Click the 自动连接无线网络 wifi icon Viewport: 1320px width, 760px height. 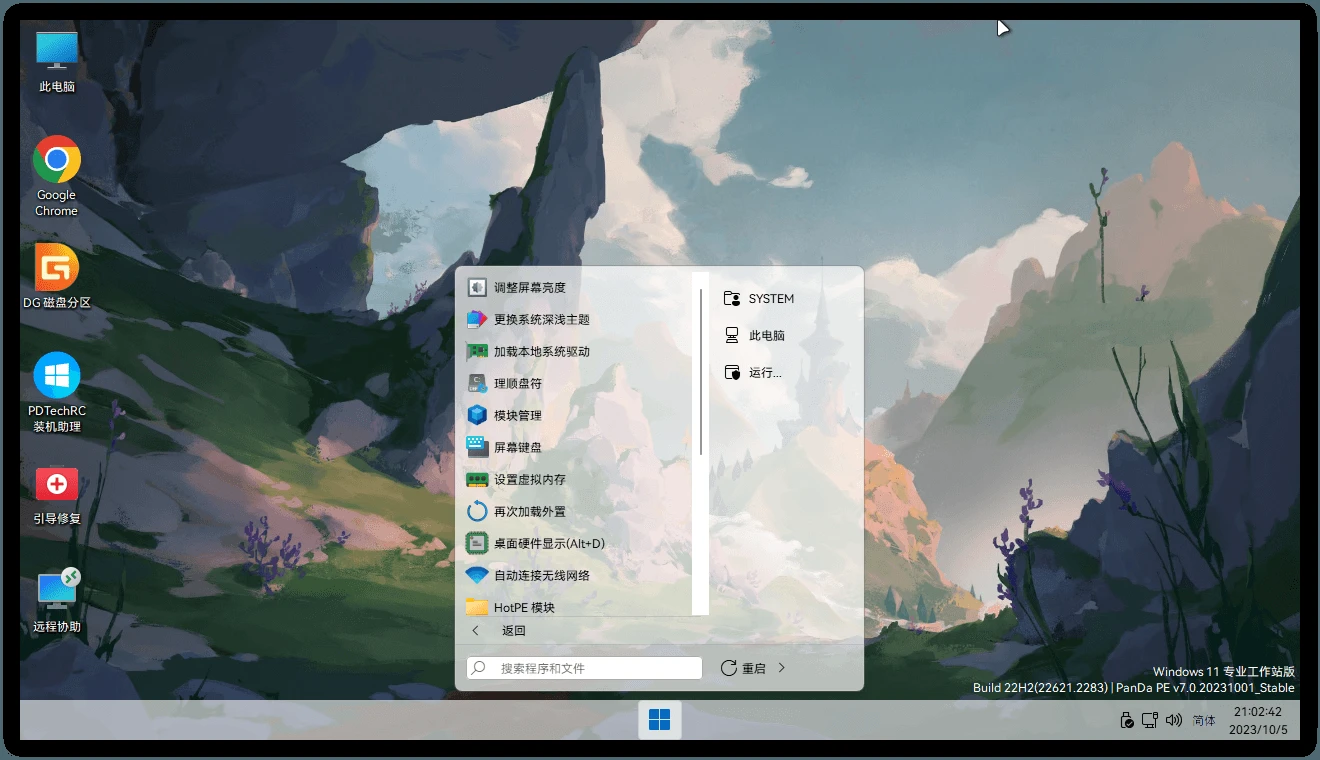coord(477,575)
